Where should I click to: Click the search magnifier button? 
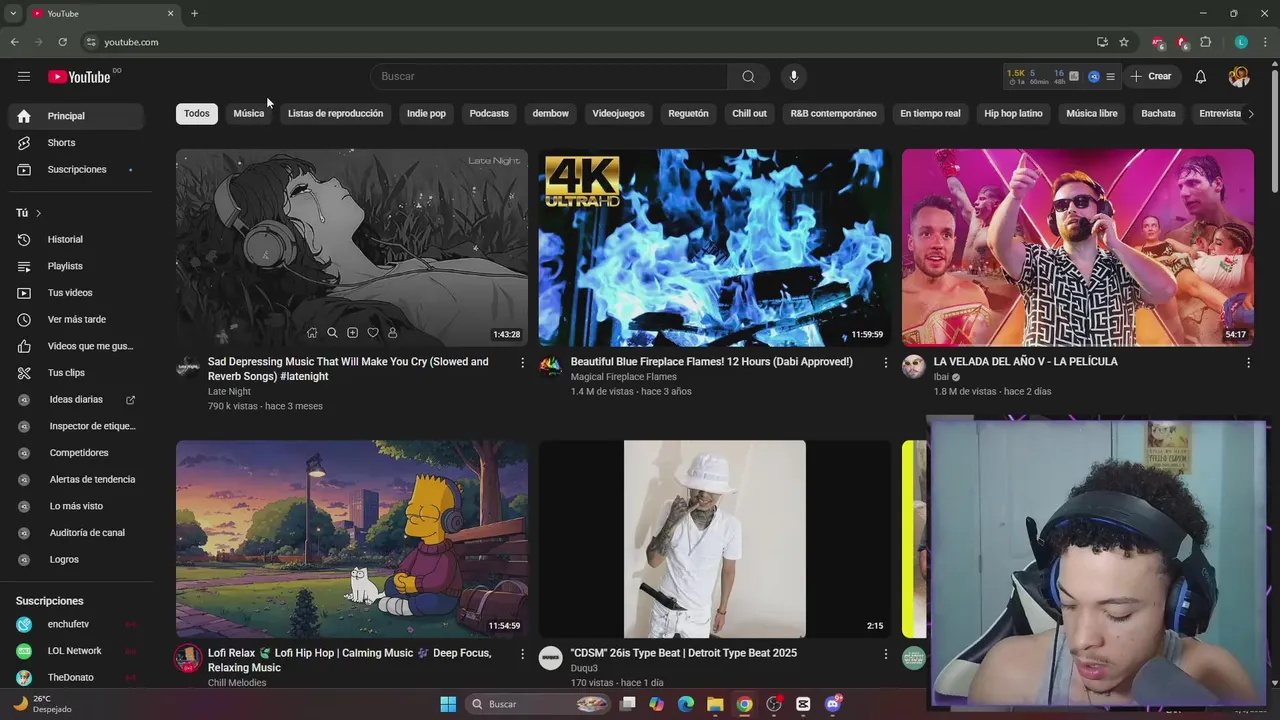[x=748, y=76]
